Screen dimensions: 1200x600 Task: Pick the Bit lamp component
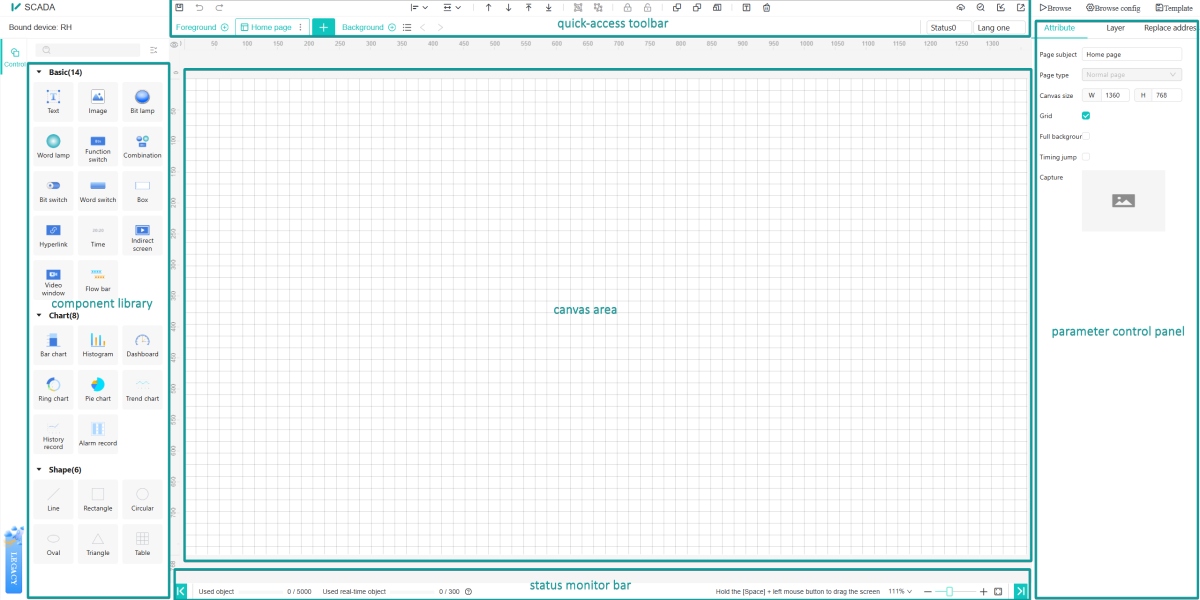142,101
